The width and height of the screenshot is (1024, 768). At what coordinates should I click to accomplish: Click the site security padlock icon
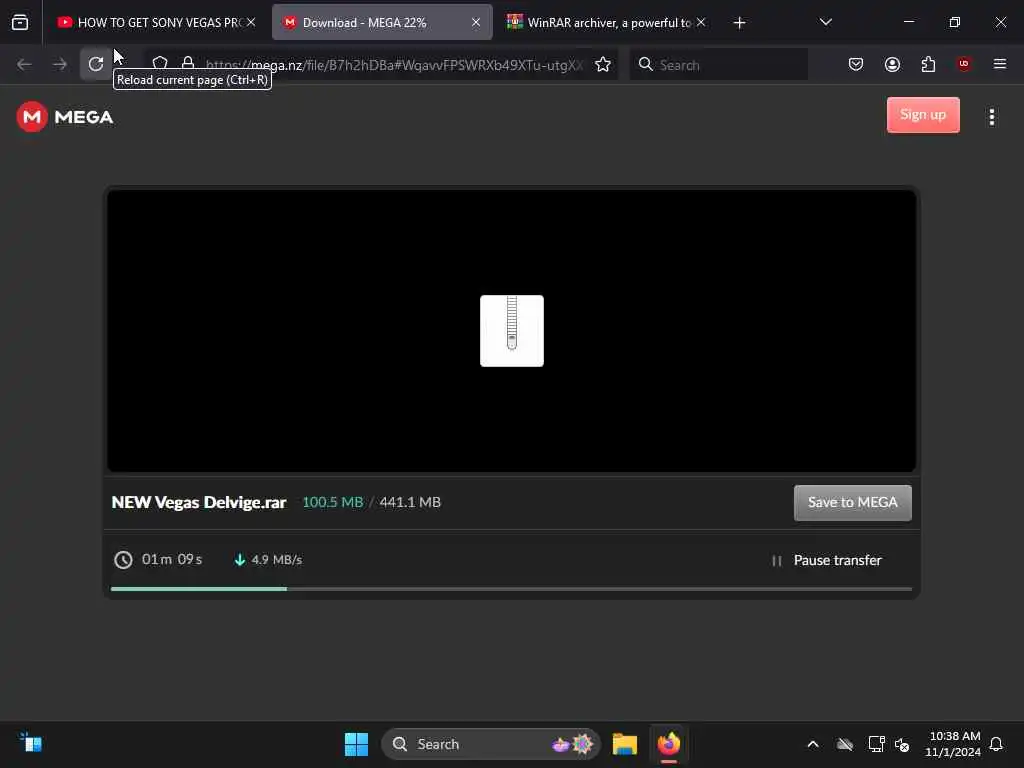187,64
